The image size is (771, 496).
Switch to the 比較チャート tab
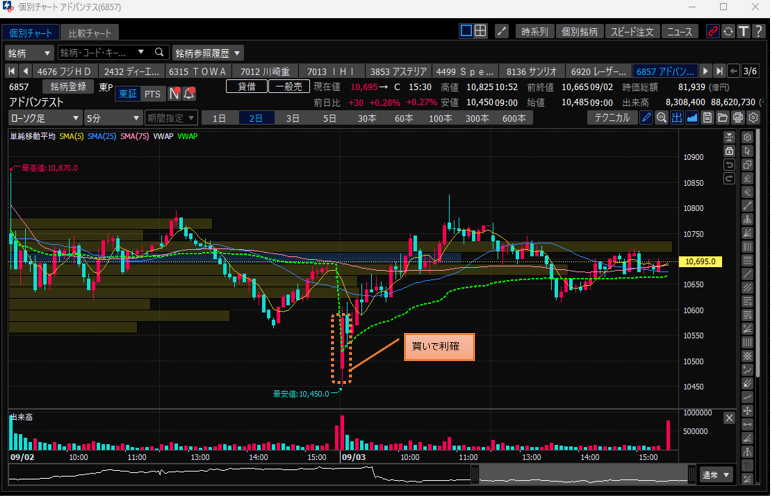[91, 33]
